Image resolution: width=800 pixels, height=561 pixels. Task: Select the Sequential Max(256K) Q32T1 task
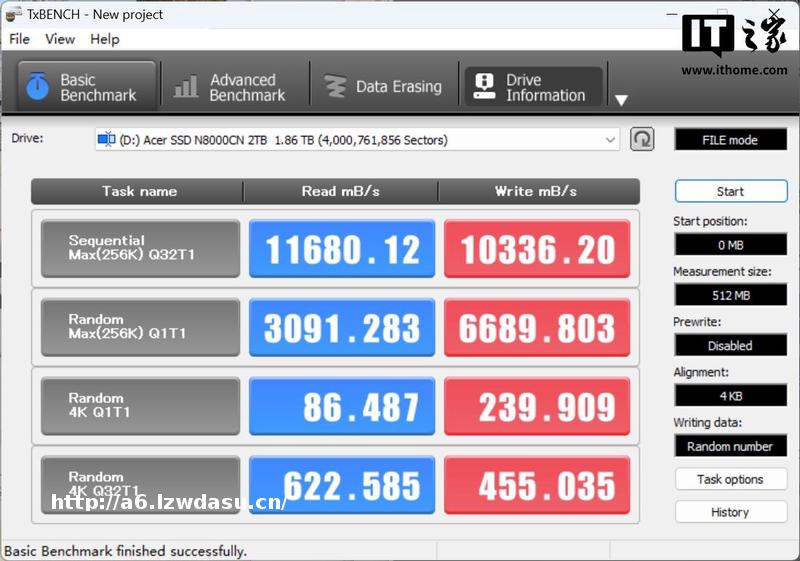pos(140,248)
